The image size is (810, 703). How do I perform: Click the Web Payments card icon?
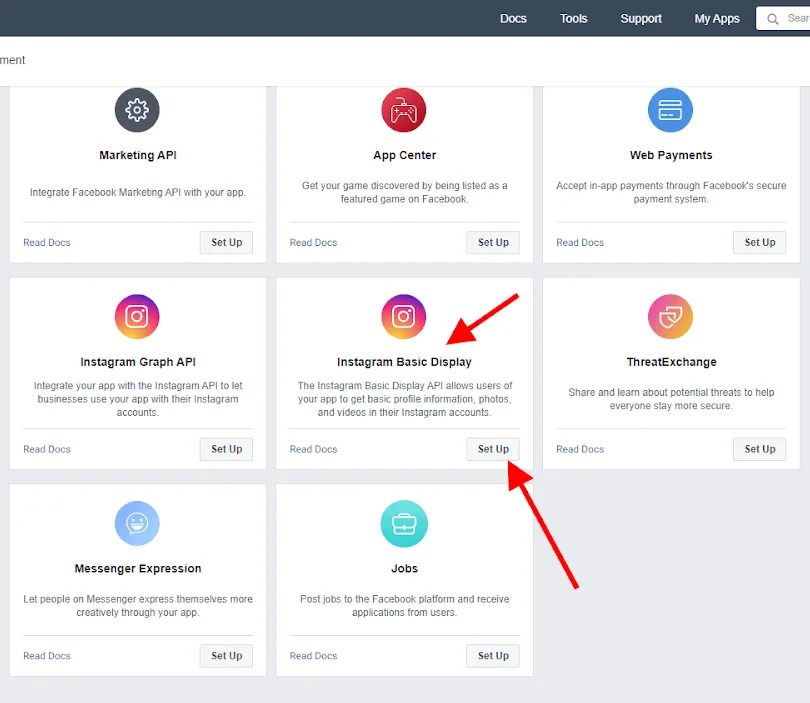pos(670,110)
